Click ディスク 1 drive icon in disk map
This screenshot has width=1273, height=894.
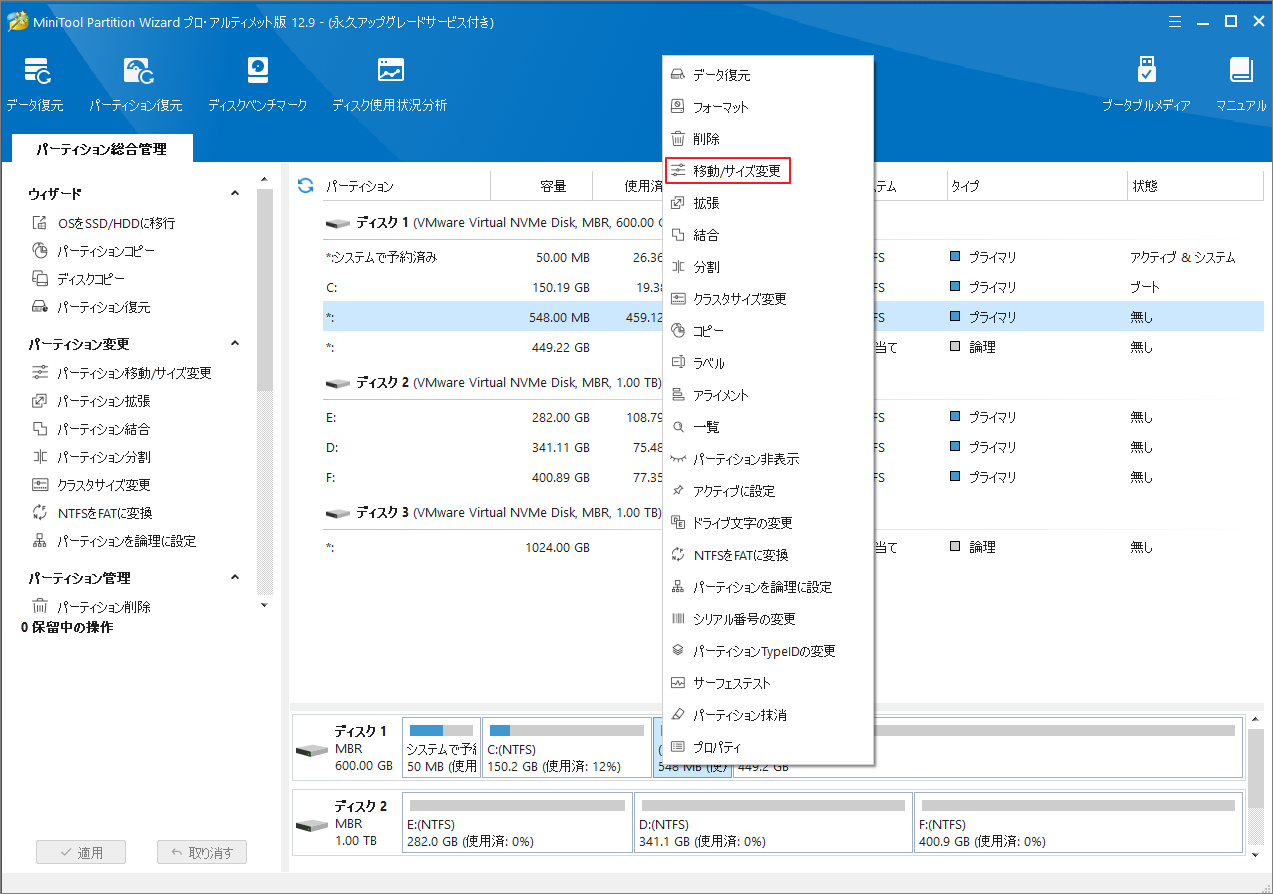[312, 750]
